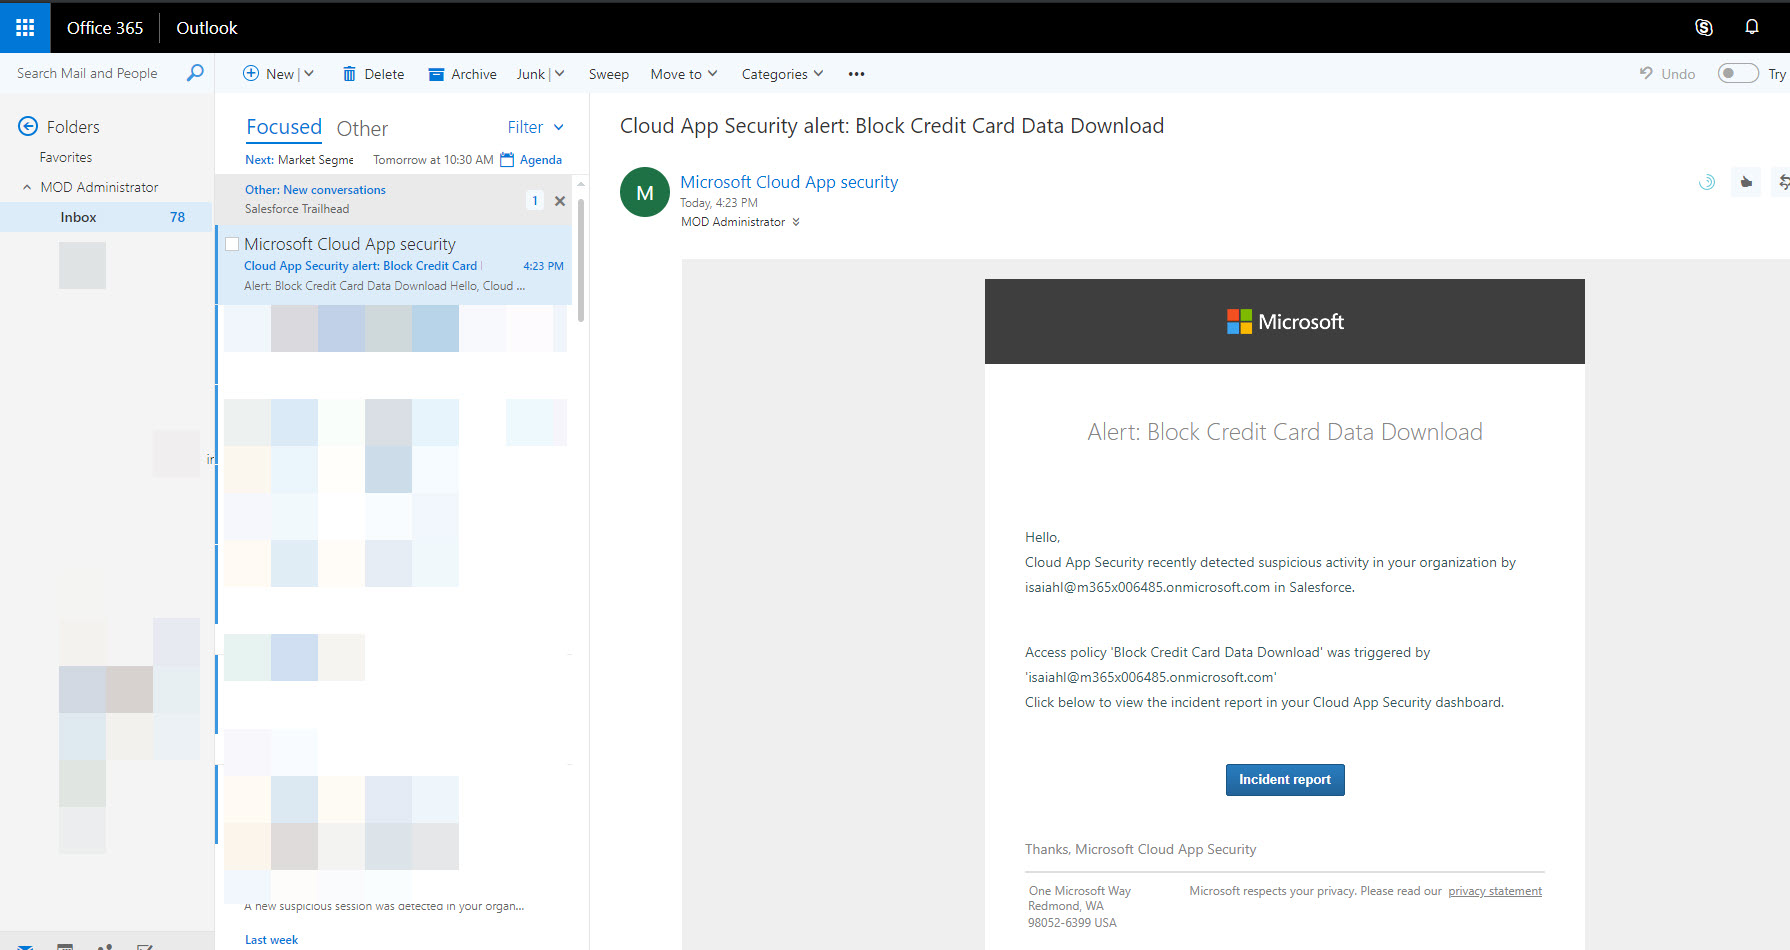
Task: Dismiss the Other: New conversations notice
Action: click(x=560, y=201)
